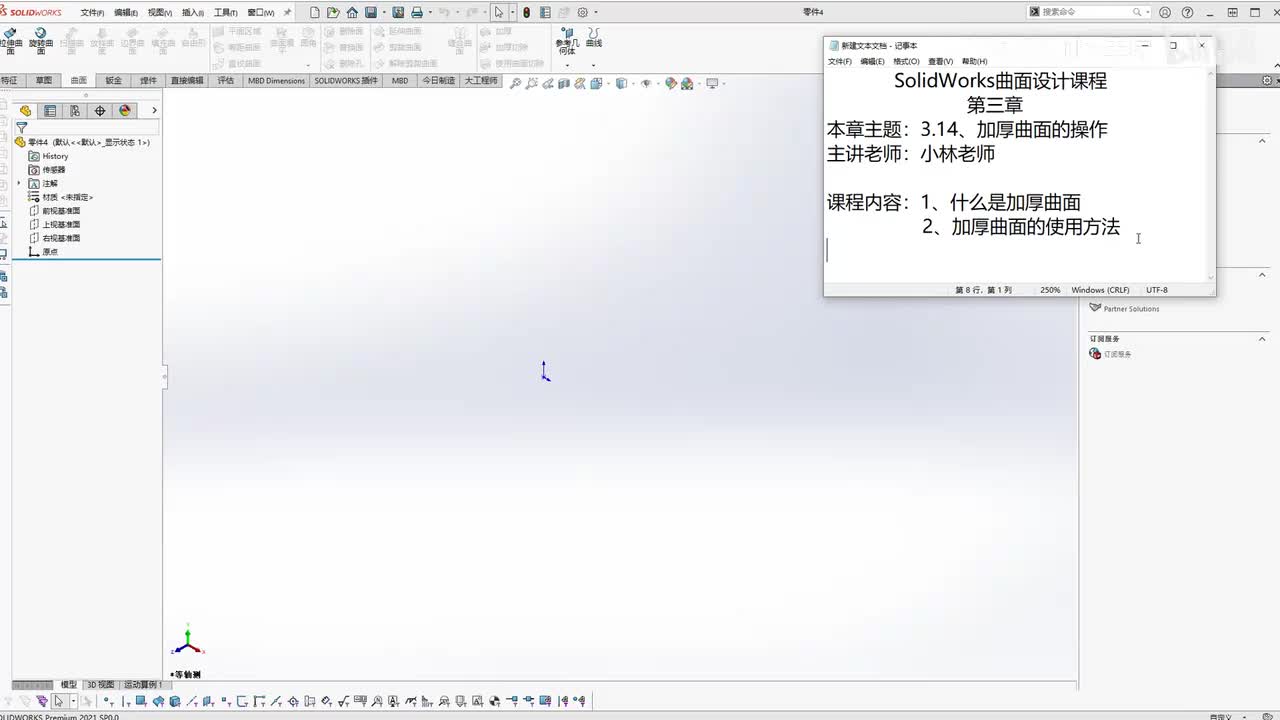Switch to the 评估 evaluate tab
1280x720 pixels.
click(226, 81)
